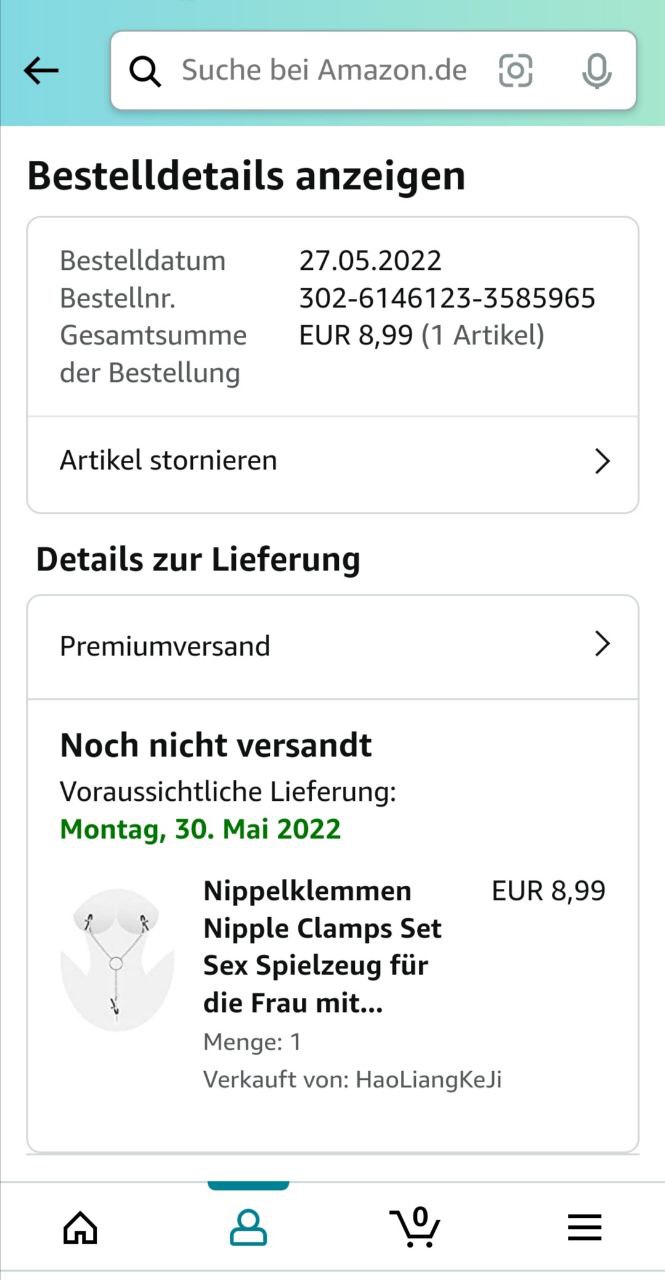Viewport: 665px width, 1280px height.
Task: Open the Nippelklemmen product title link
Action: (322, 946)
